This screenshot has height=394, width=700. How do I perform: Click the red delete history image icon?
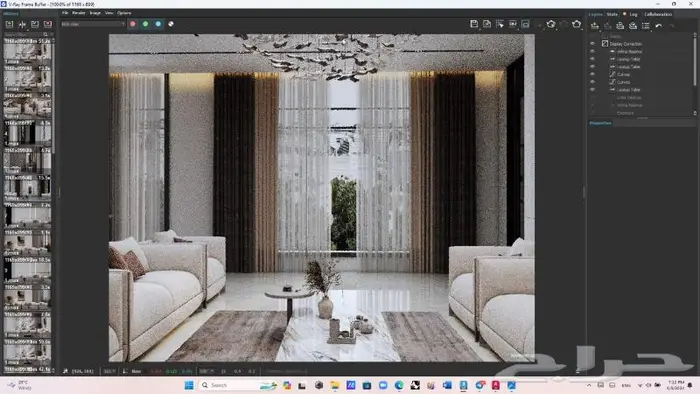point(48,24)
